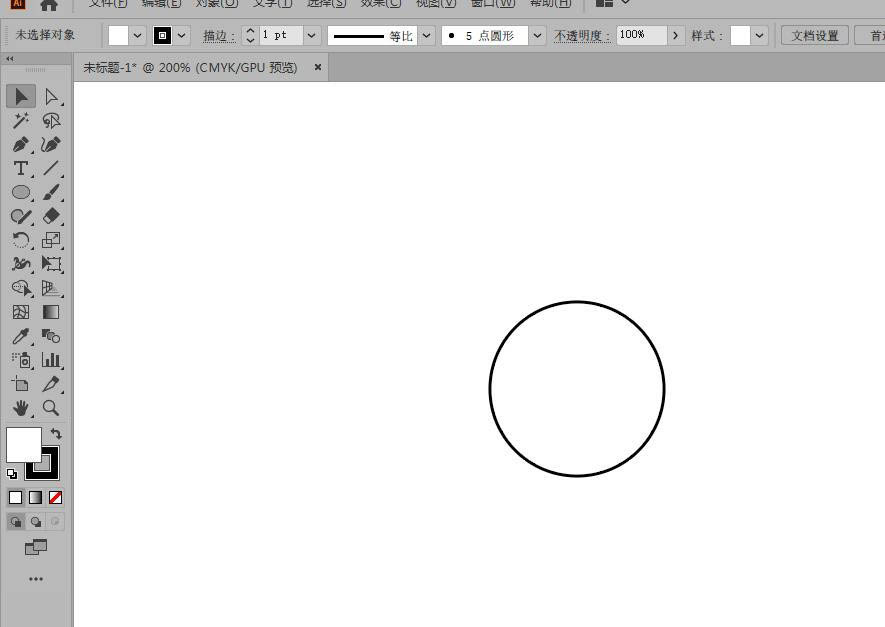This screenshot has height=627, width=885.
Task: Pick the Ellipse tool
Action: click(x=21, y=192)
